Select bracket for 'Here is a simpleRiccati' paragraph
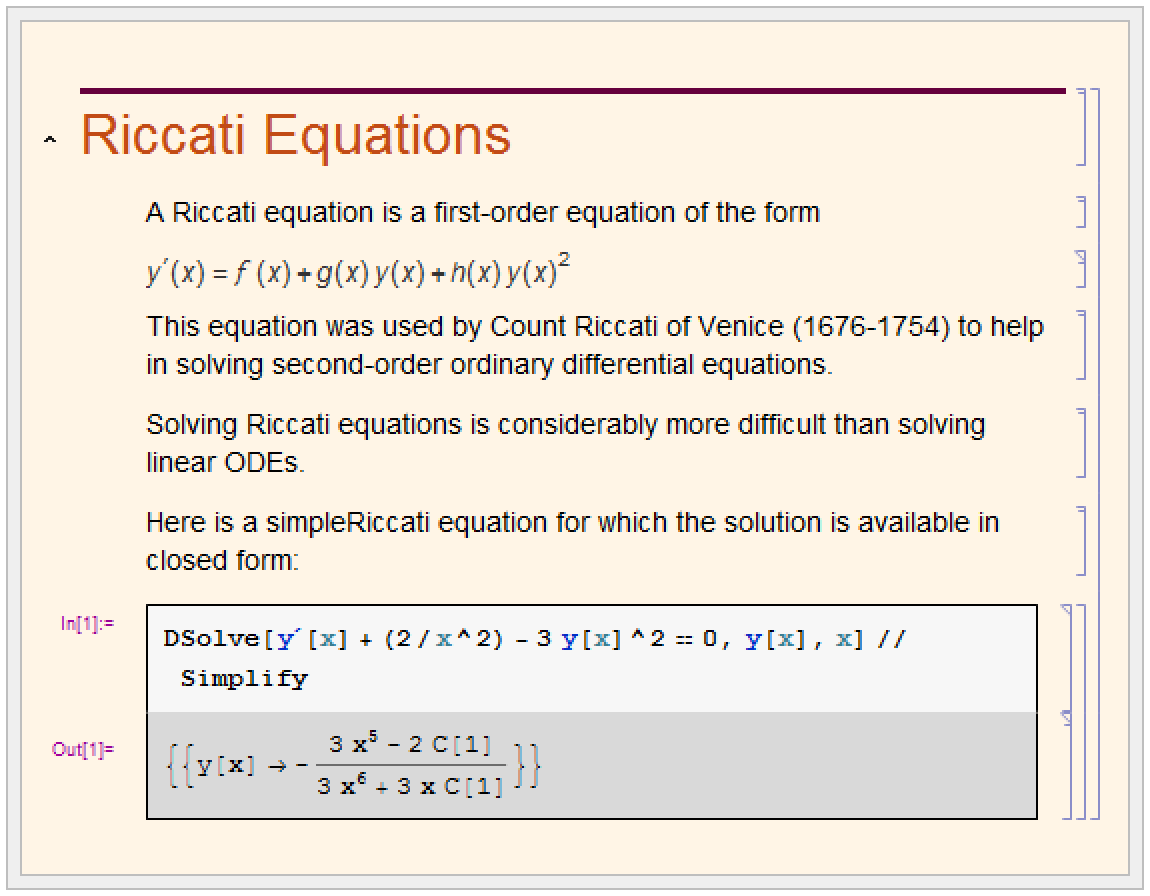The image size is (1150, 896). (x=1081, y=540)
